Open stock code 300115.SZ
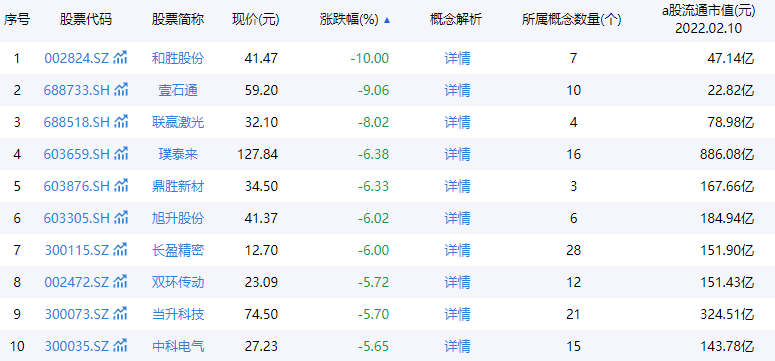Screen dimensions: 775x361 [x=77, y=251]
